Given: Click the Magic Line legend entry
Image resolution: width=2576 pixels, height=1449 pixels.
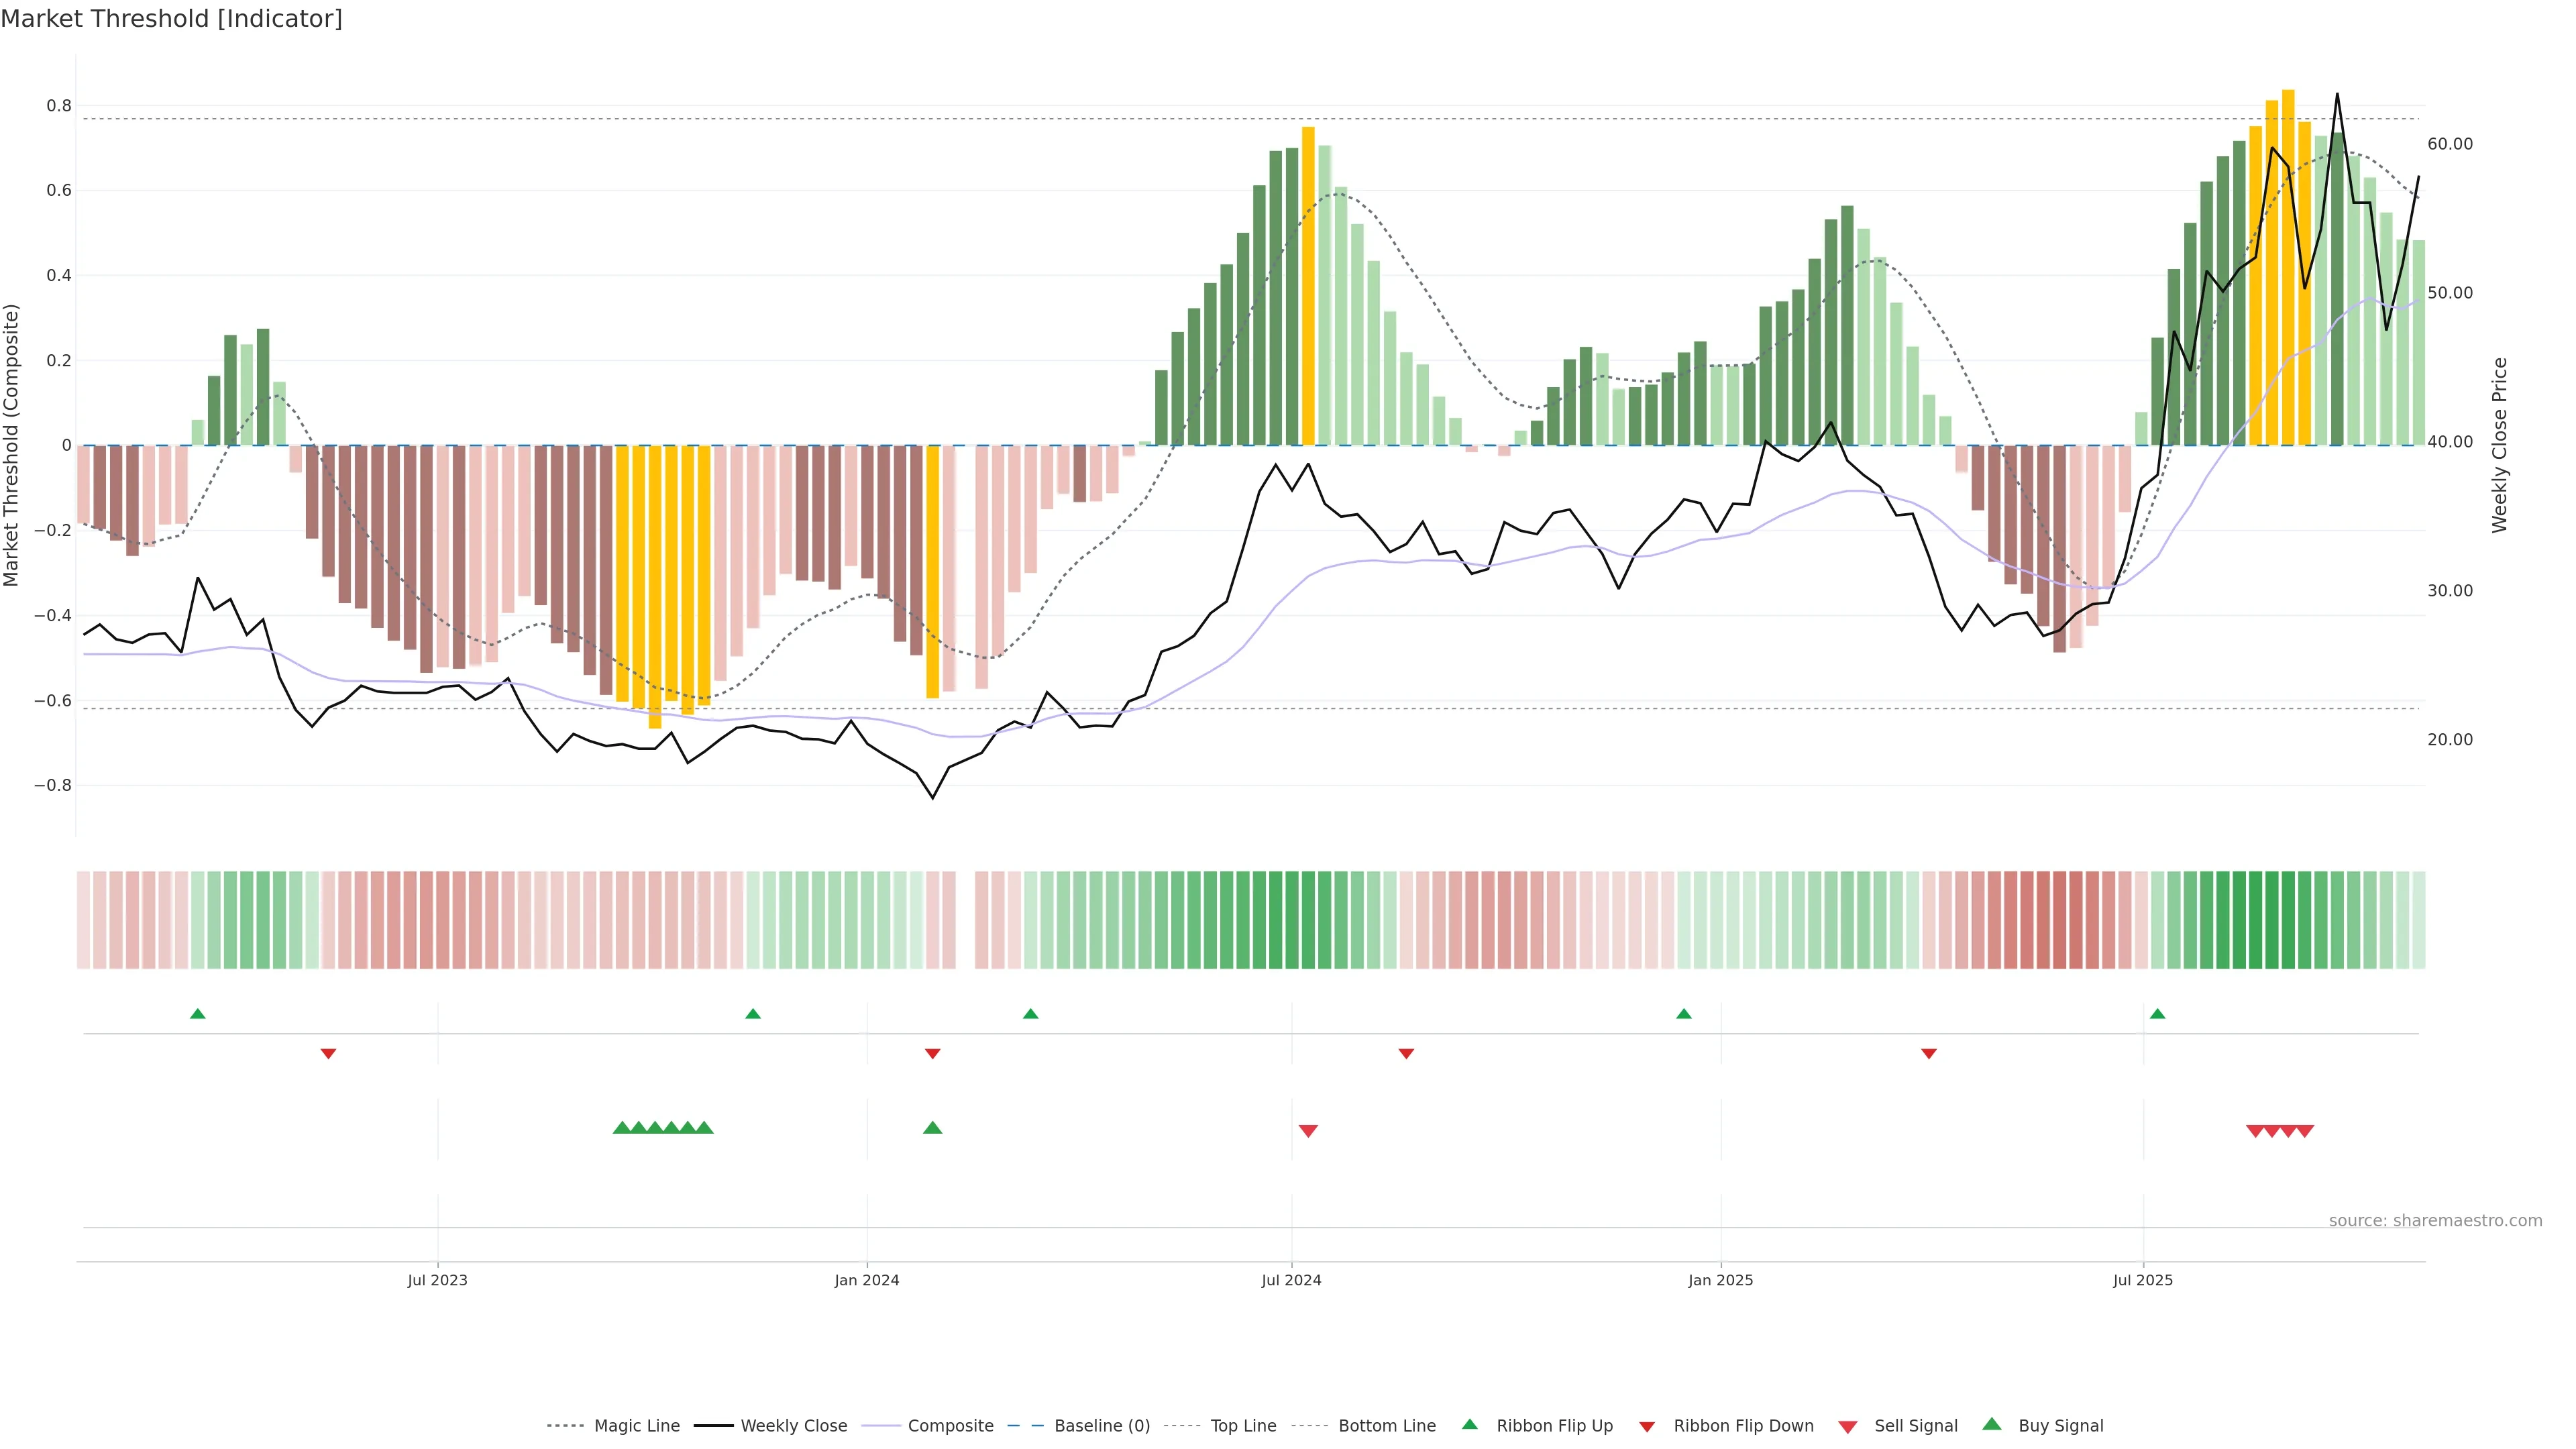Looking at the screenshot, I should tap(636, 1426).
